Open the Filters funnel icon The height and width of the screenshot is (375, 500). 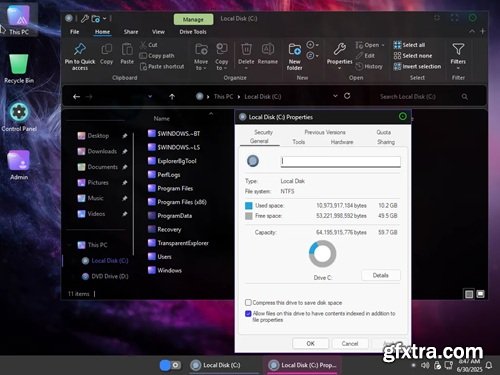458,49
